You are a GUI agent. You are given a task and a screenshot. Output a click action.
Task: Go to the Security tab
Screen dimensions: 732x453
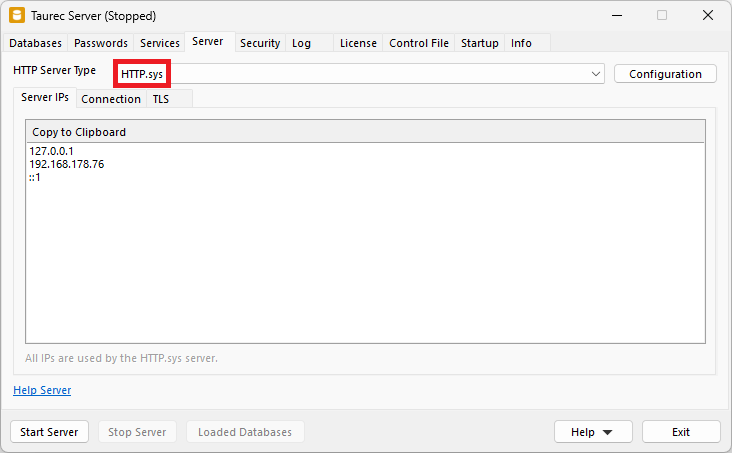260,43
